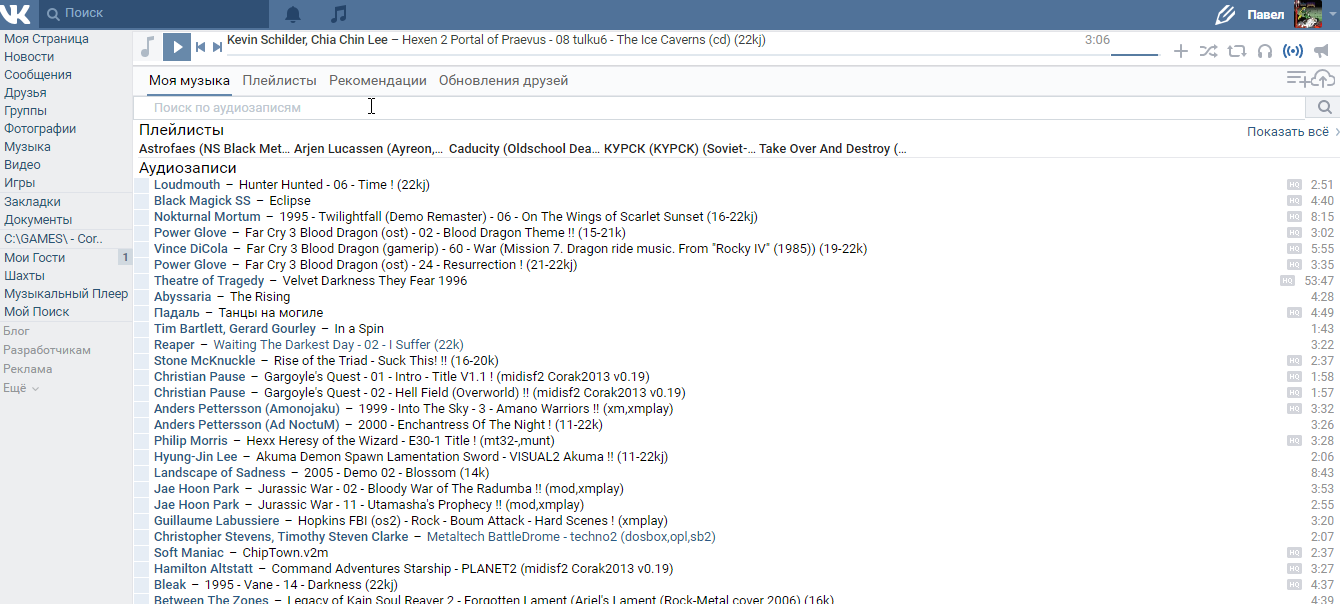Open Take Over And Destroy playlist
This screenshot has width=1340, height=604.
pos(833,149)
